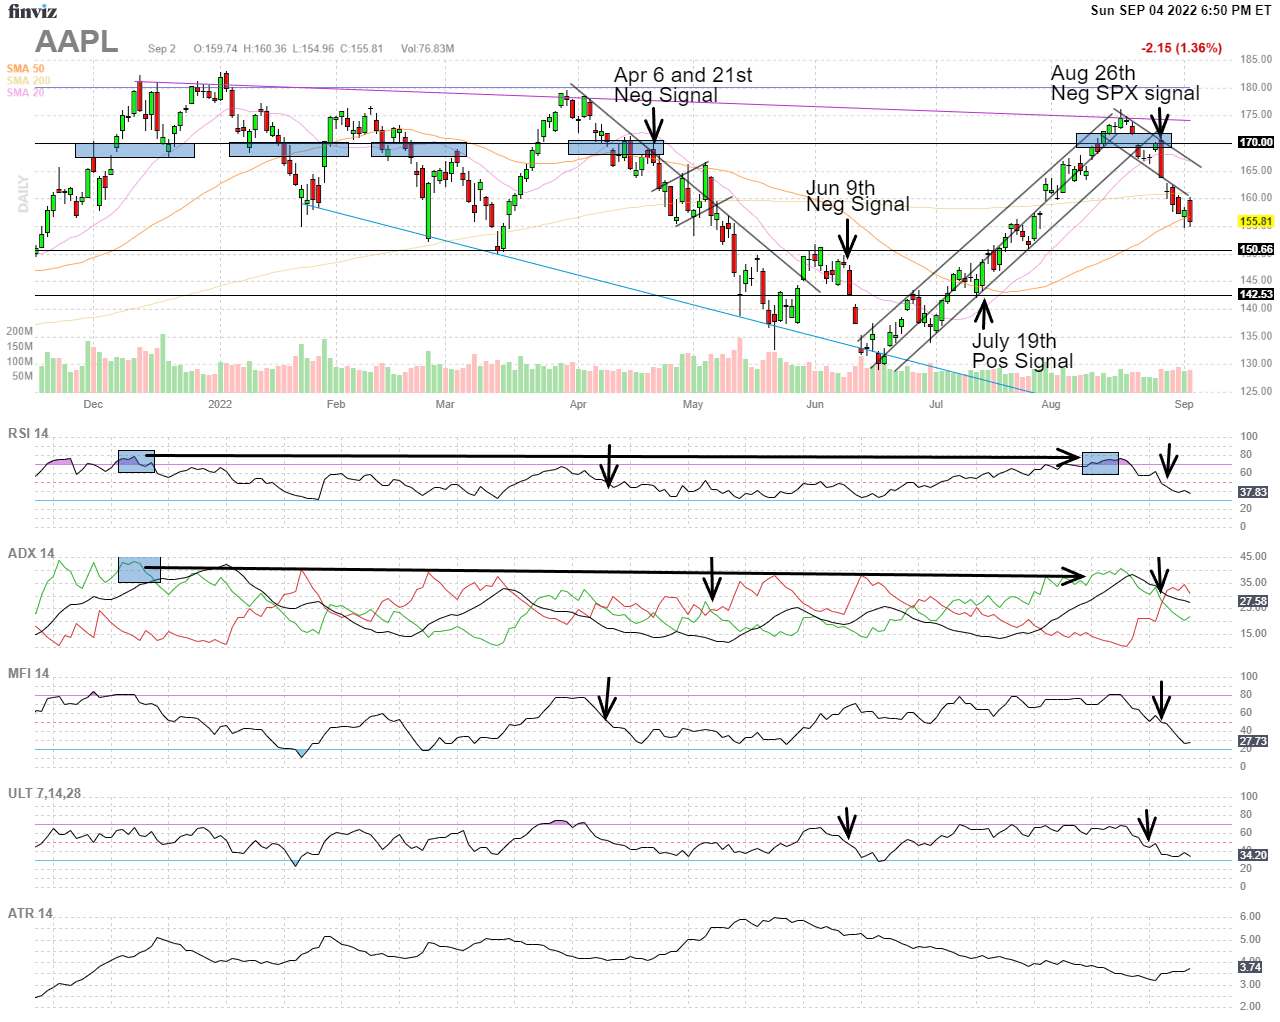
Task: Click the 'Jun 9th Neg Signal' annotation
Action: pyautogui.click(x=857, y=196)
